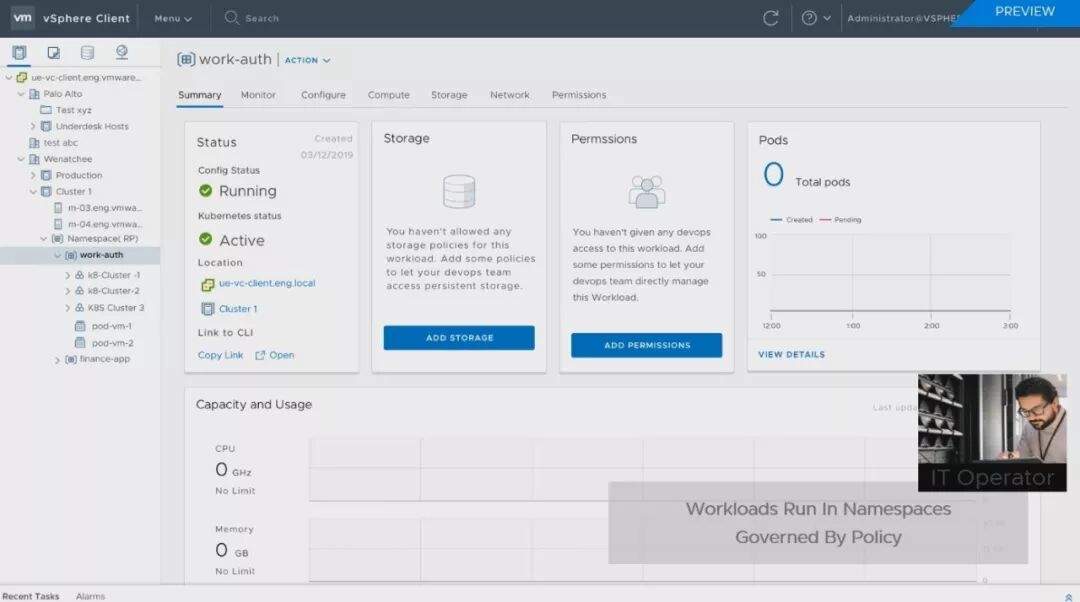Open the Administrator user menu
Viewport: 1080px width, 602px height.
(902, 19)
